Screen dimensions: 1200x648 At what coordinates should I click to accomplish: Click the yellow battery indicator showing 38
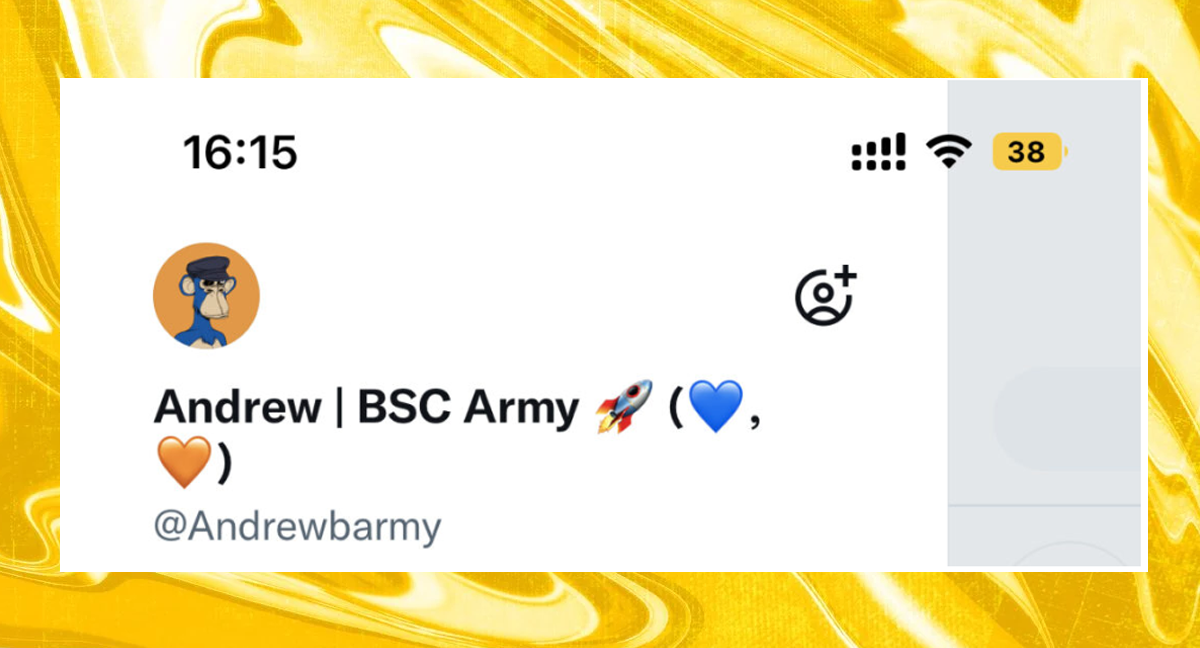click(x=1029, y=152)
